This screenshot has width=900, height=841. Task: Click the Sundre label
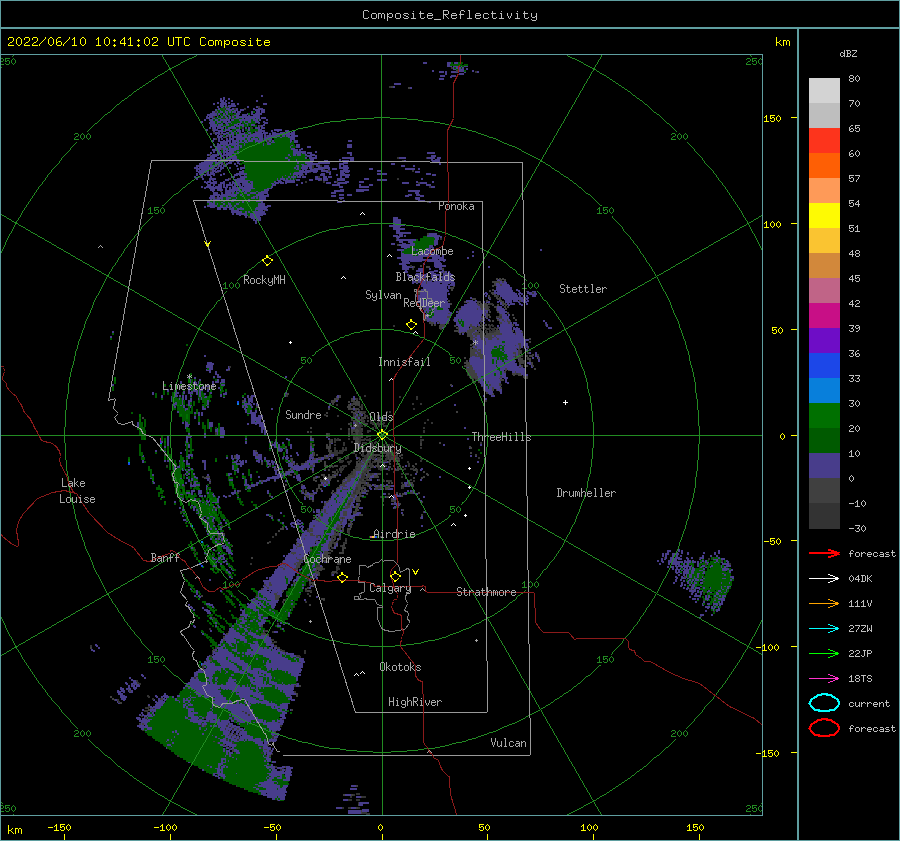(x=303, y=414)
